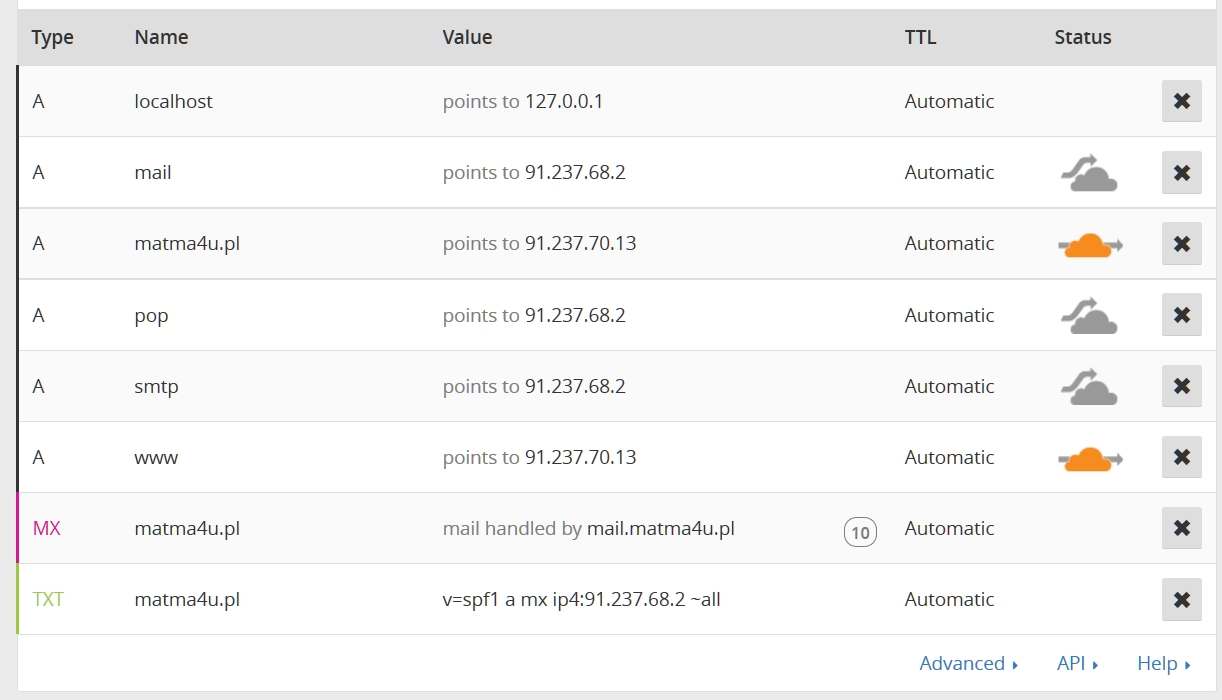Delete the localhost A record
The width and height of the screenshot is (1222, 700).
click(x=1181, y=101)
